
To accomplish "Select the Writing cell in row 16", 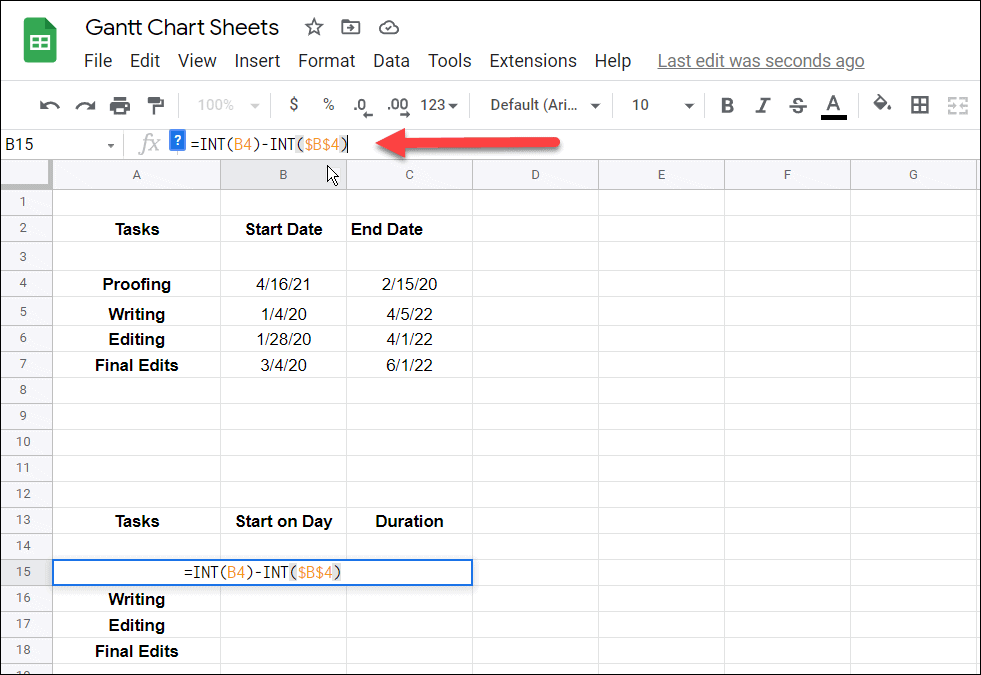I will (136, 599).
